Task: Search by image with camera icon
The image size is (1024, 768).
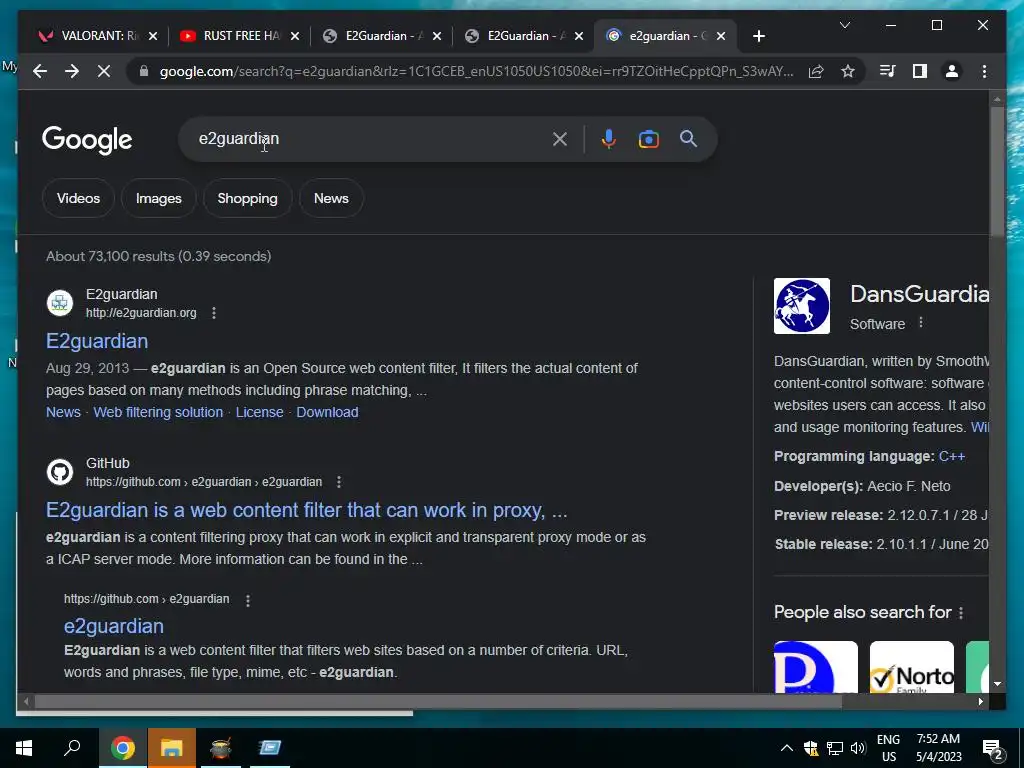Action: click(648, 139)
